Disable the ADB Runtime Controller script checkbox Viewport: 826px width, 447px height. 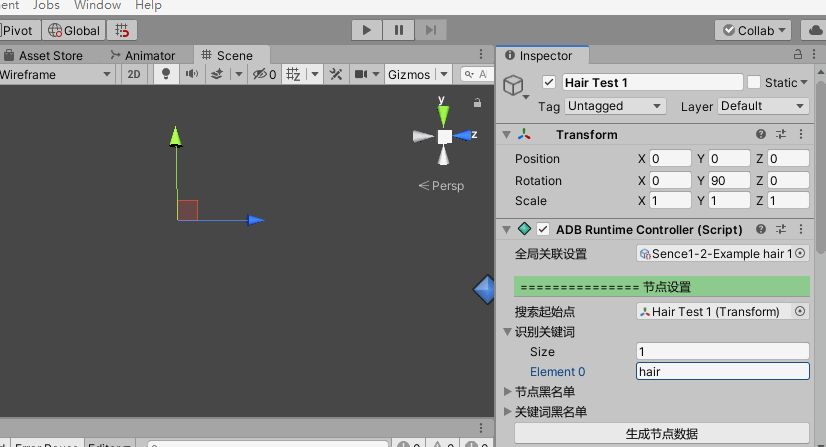(543, 229)
